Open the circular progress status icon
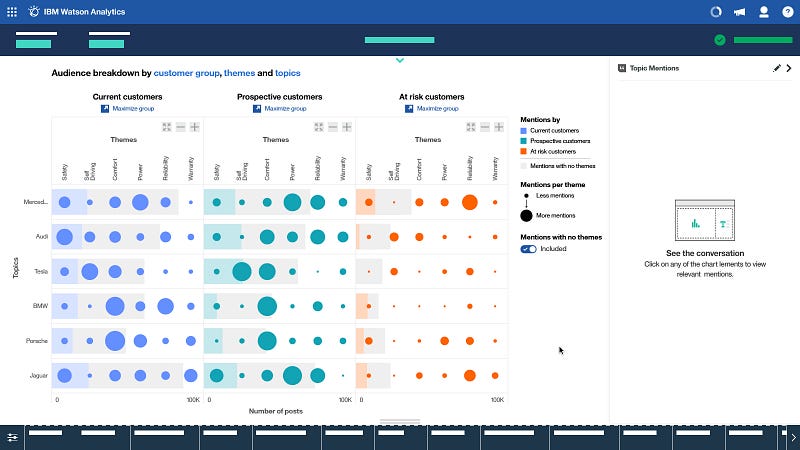Viewport: 800px width, 450px height. coord(716,12)
